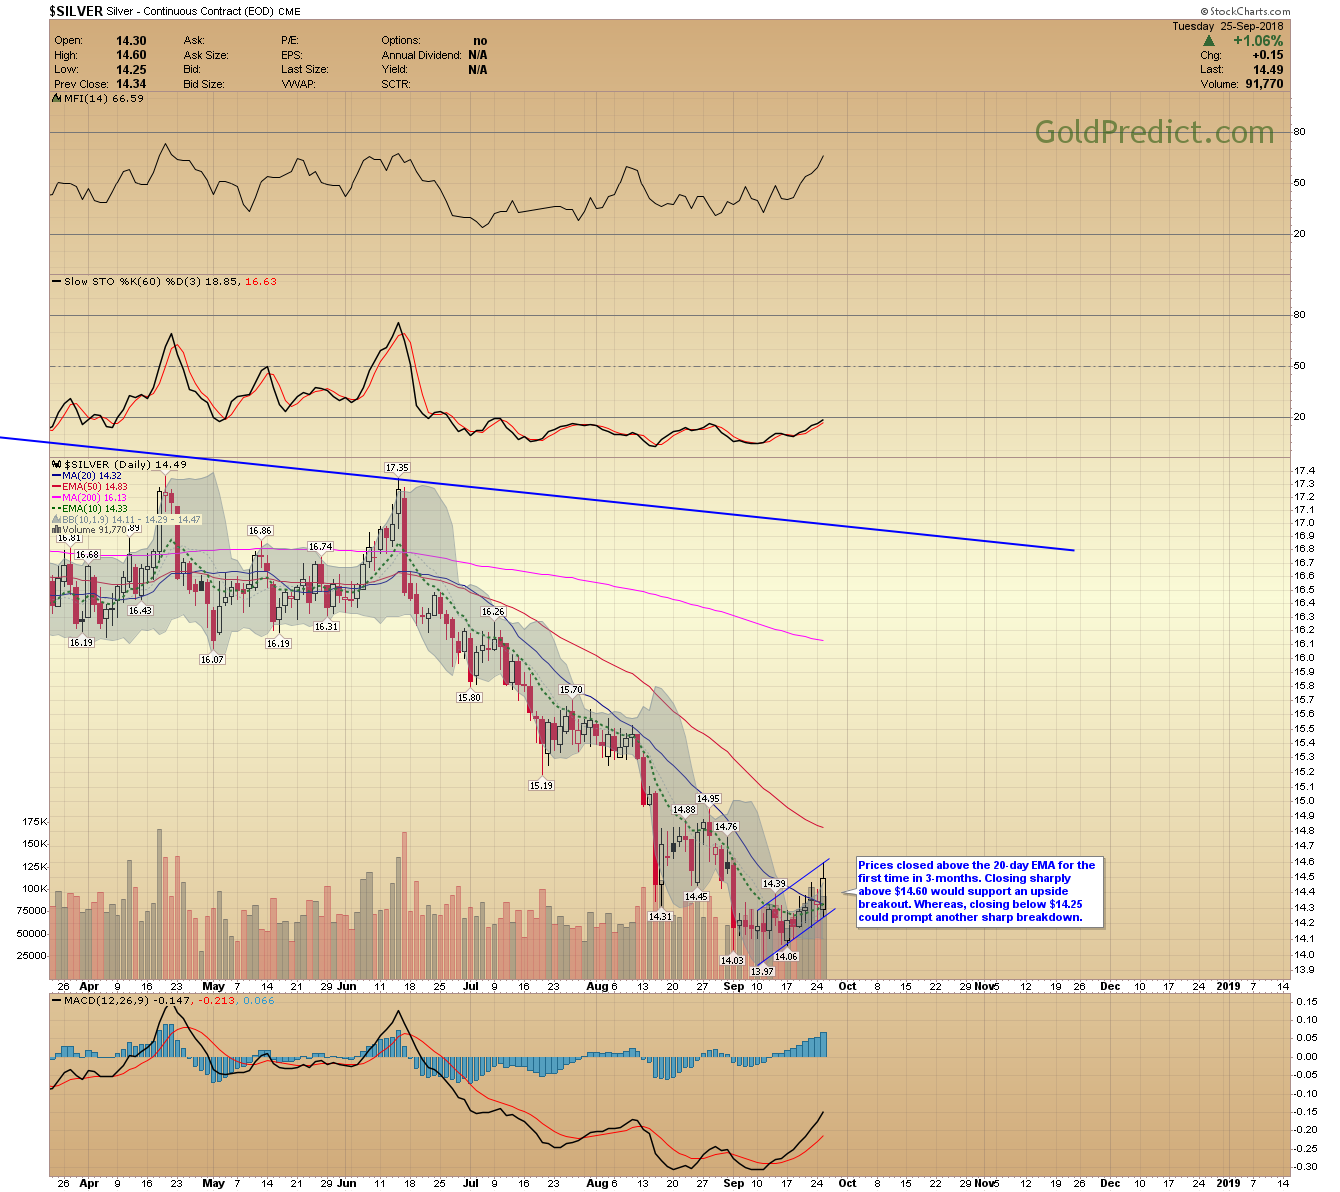The height and width of the screenshot is (1192, 1340).
Task: Click the "16.74" price label
Action: coord(320,547)
